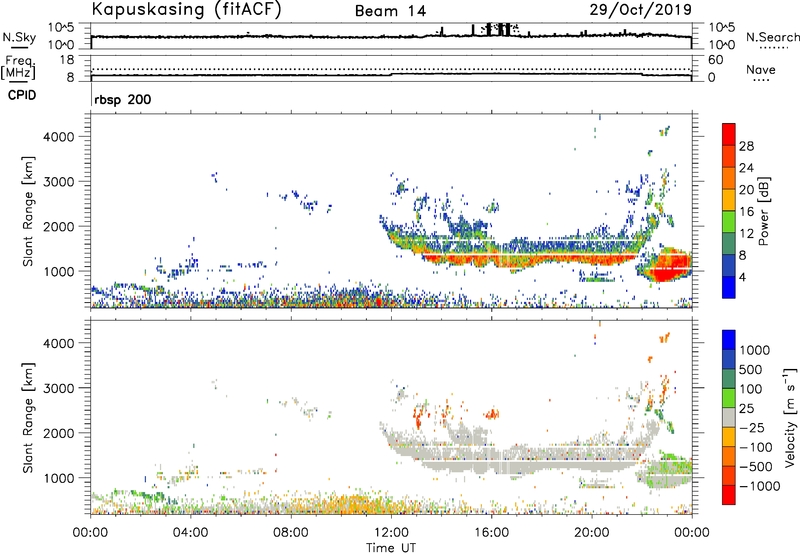Click '4000' on the power panel range axis
The height and width of the screenshot is (554, 800).
click(59, 137)
